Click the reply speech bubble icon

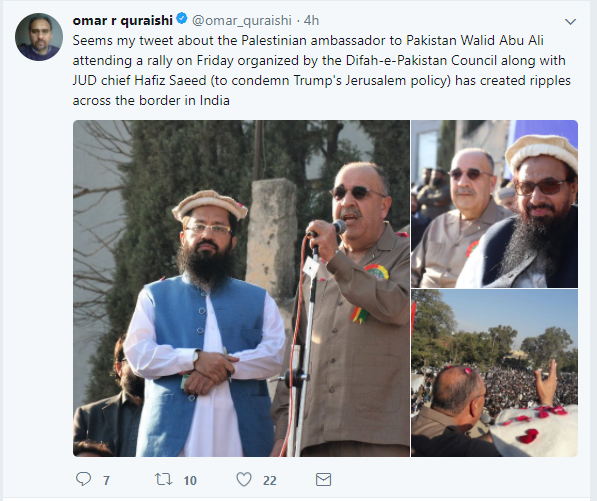83,479
